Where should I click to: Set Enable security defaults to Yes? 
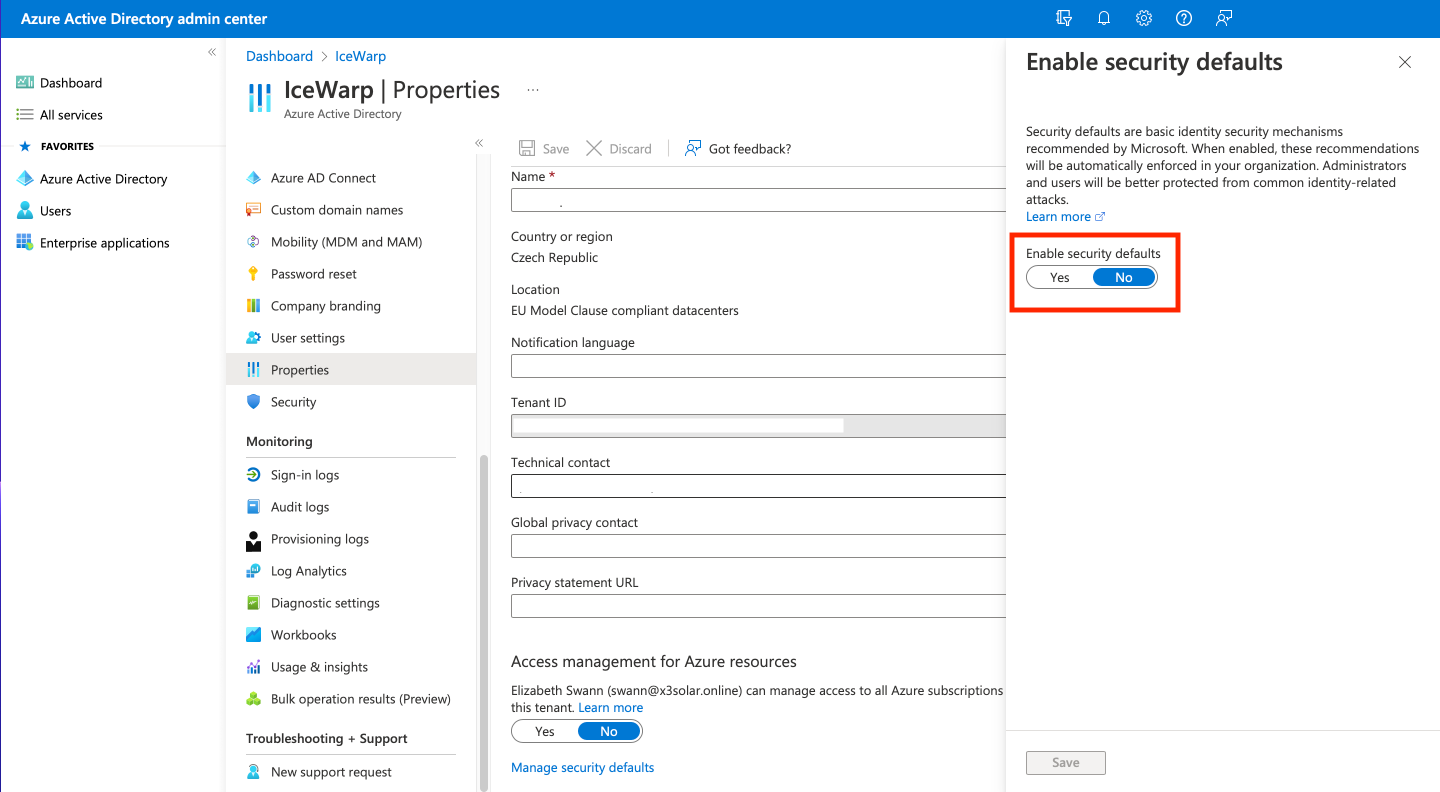[1060, 277]
